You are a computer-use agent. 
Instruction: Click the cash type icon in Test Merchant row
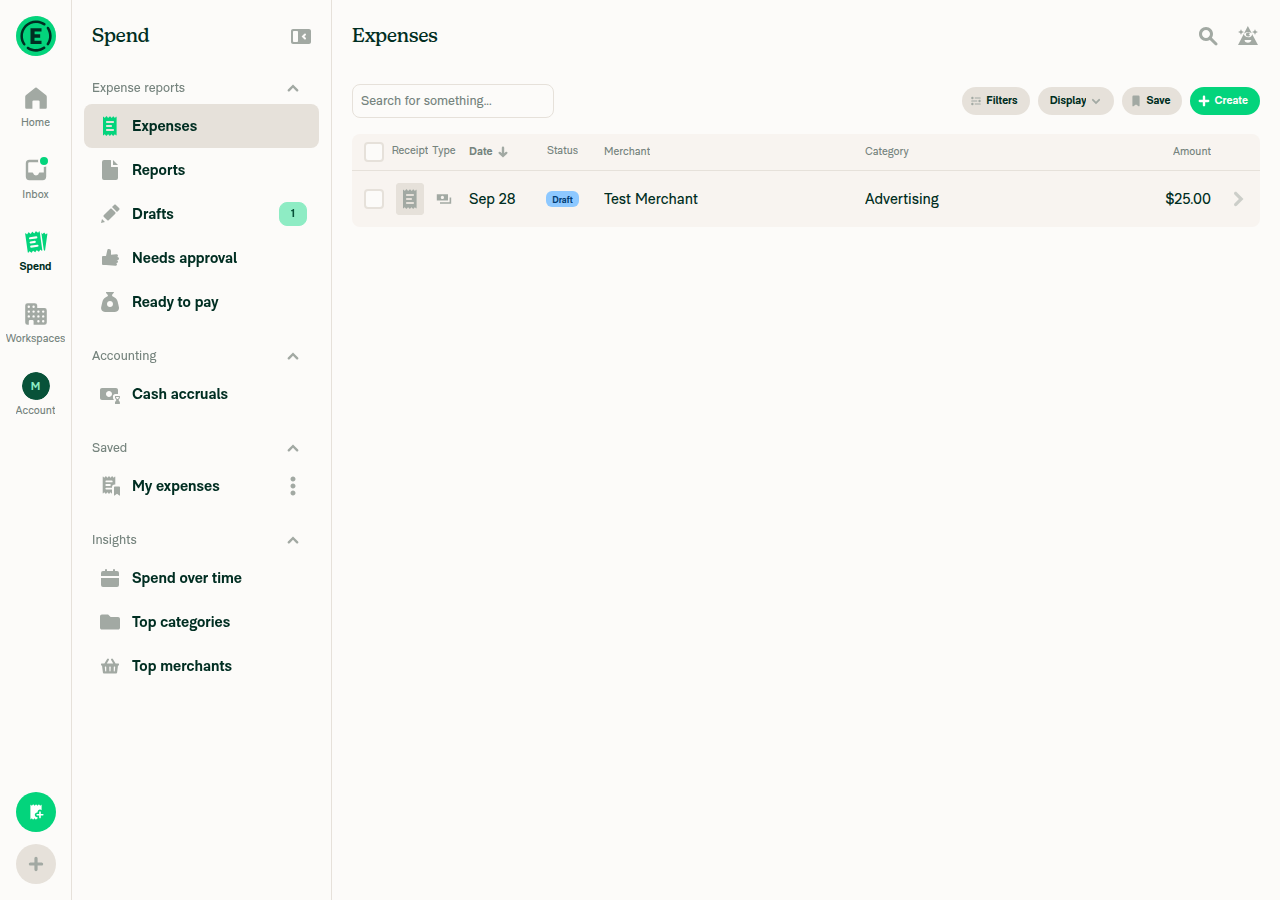pos(444,199)
